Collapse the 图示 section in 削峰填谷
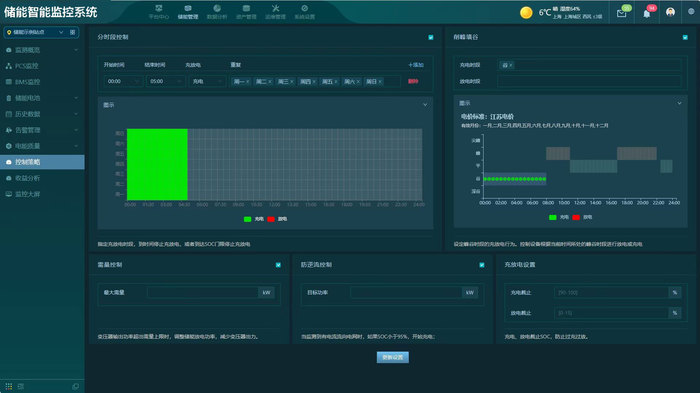The height and width of the screenshot is (393, 700). pos(679,103)
